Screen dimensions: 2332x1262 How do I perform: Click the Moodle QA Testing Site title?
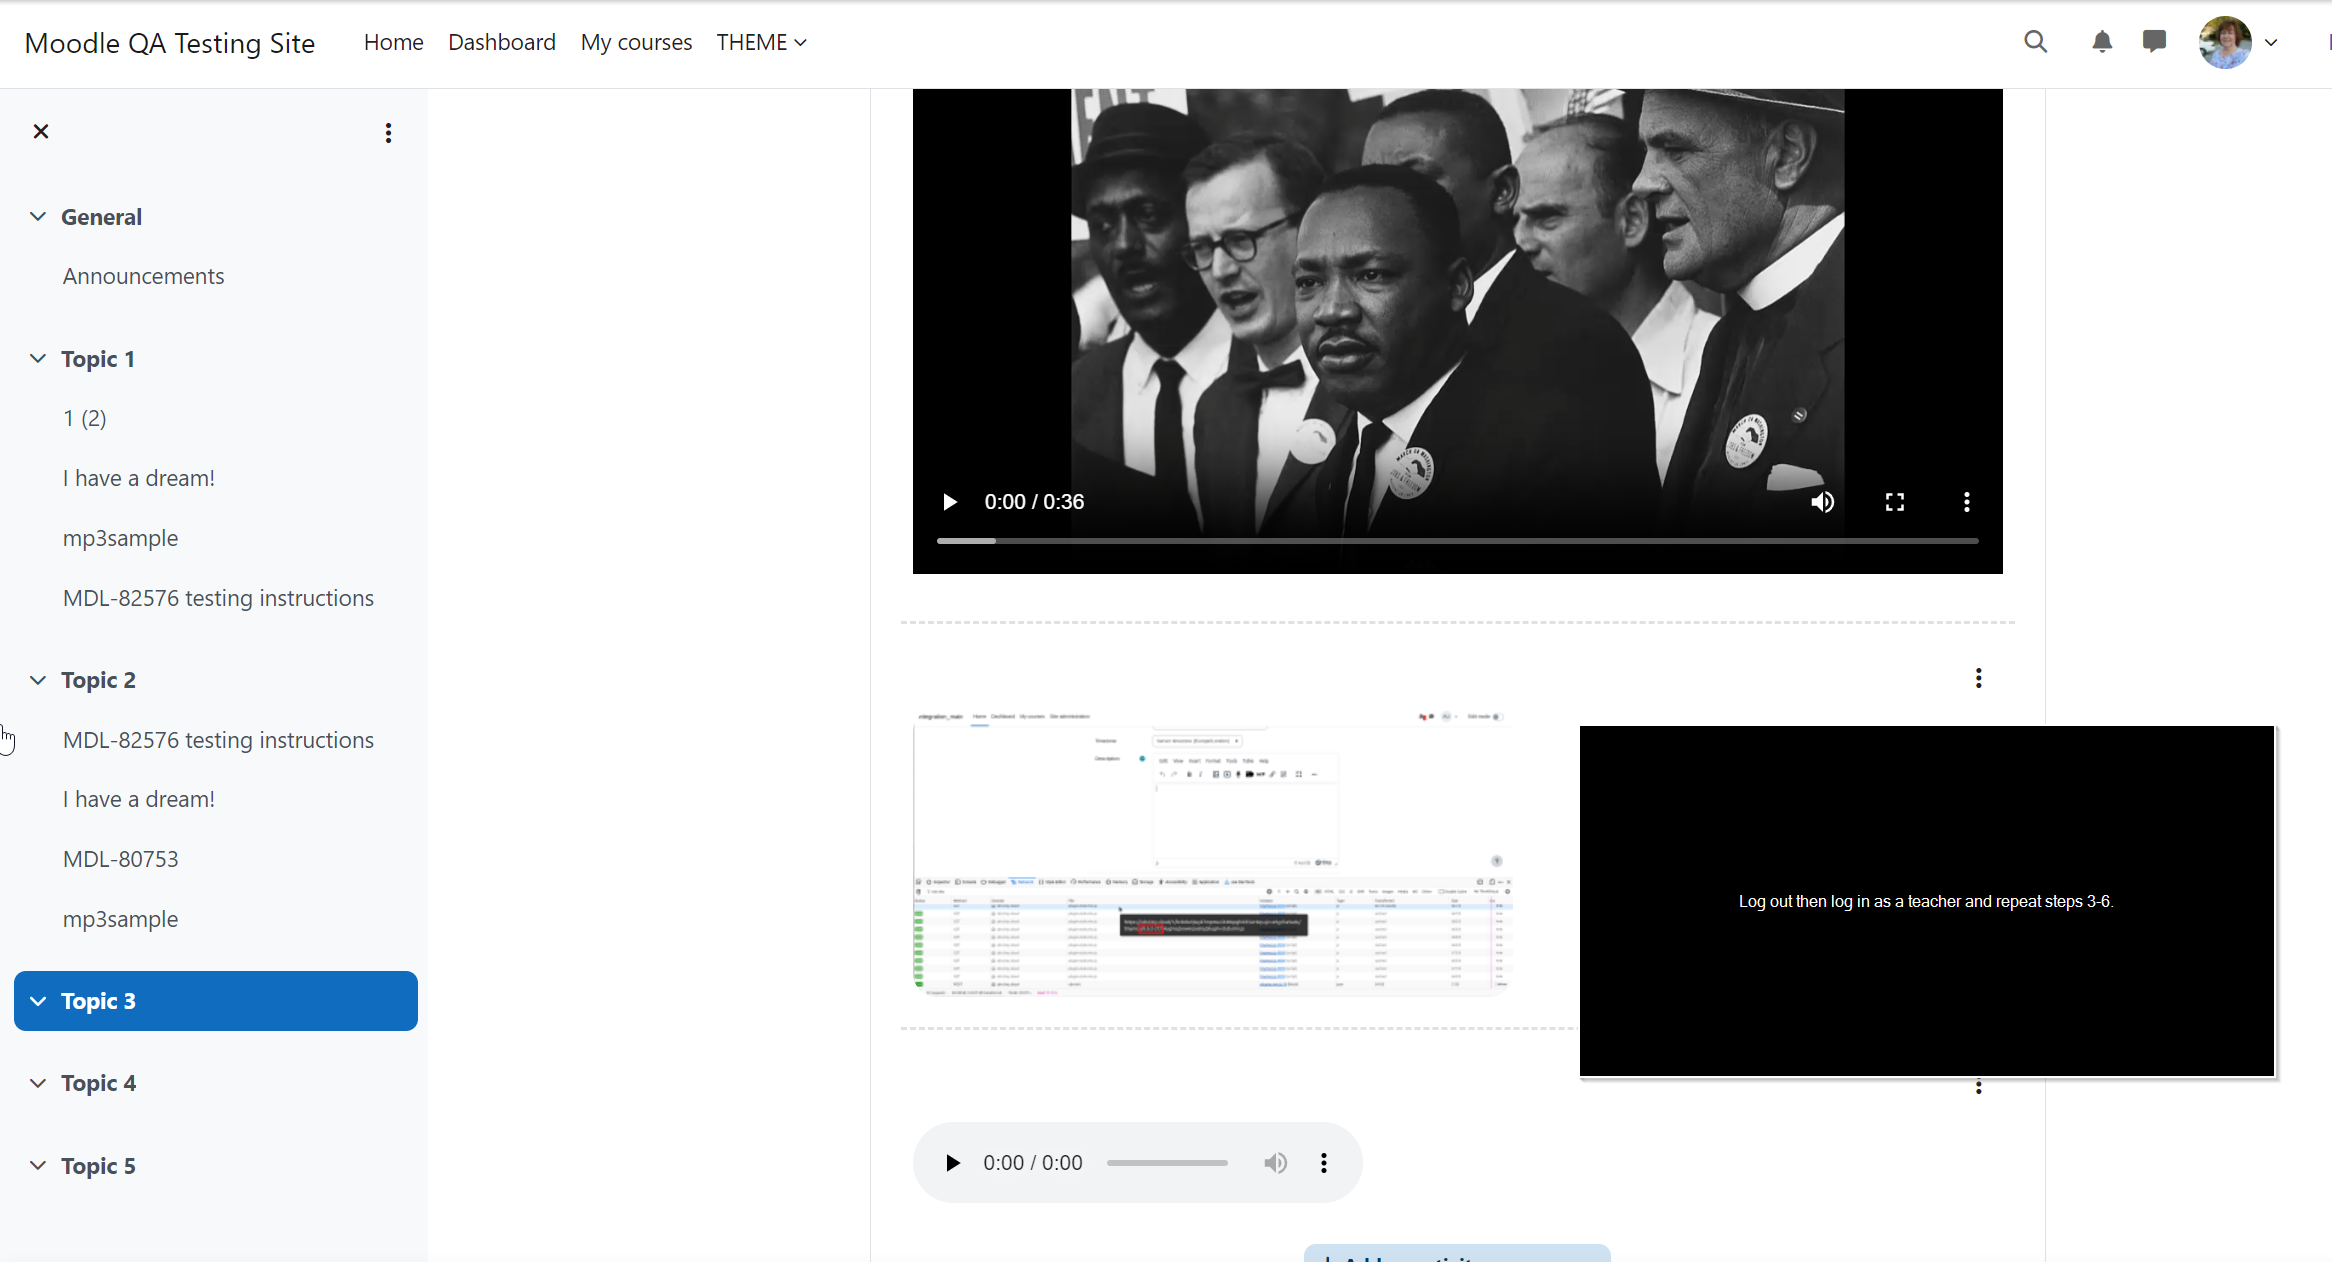tap(170, 43)
